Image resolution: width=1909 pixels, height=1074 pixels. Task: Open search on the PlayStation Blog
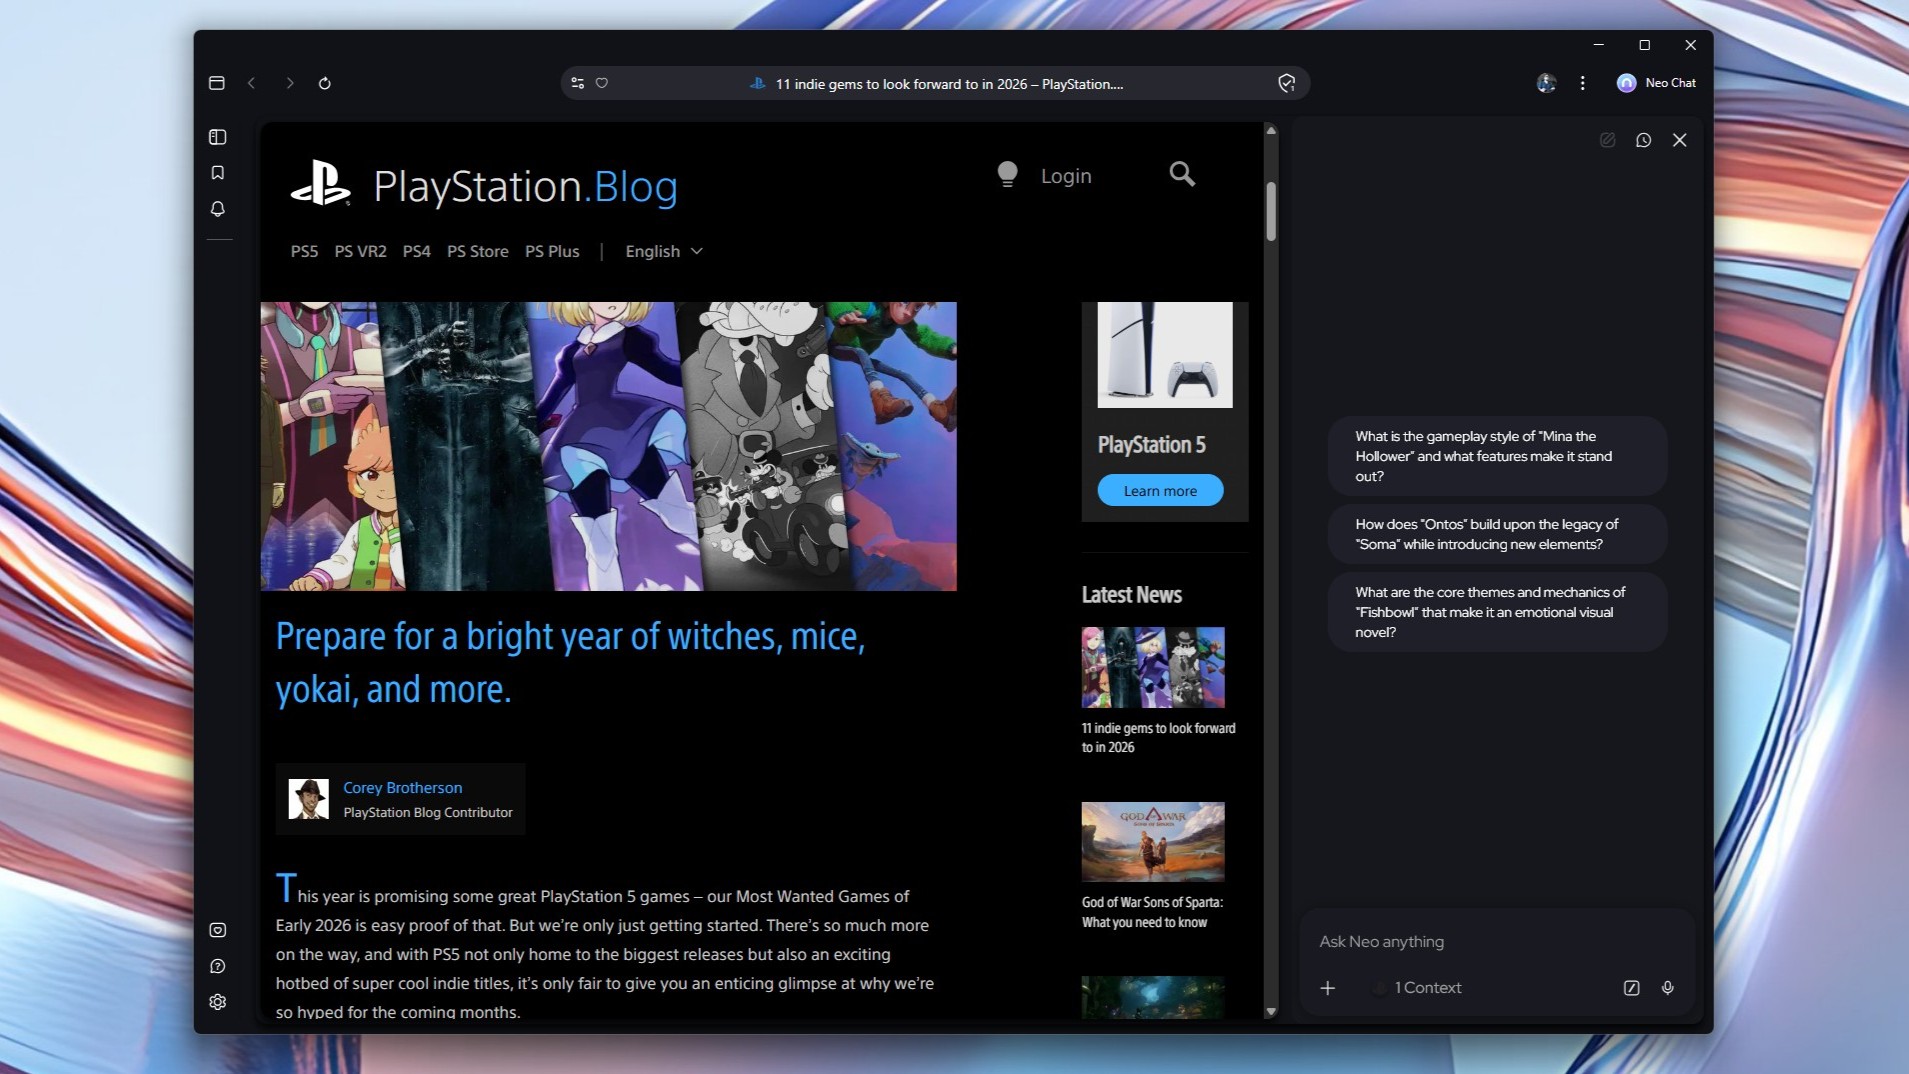[x=1180, y=174]
